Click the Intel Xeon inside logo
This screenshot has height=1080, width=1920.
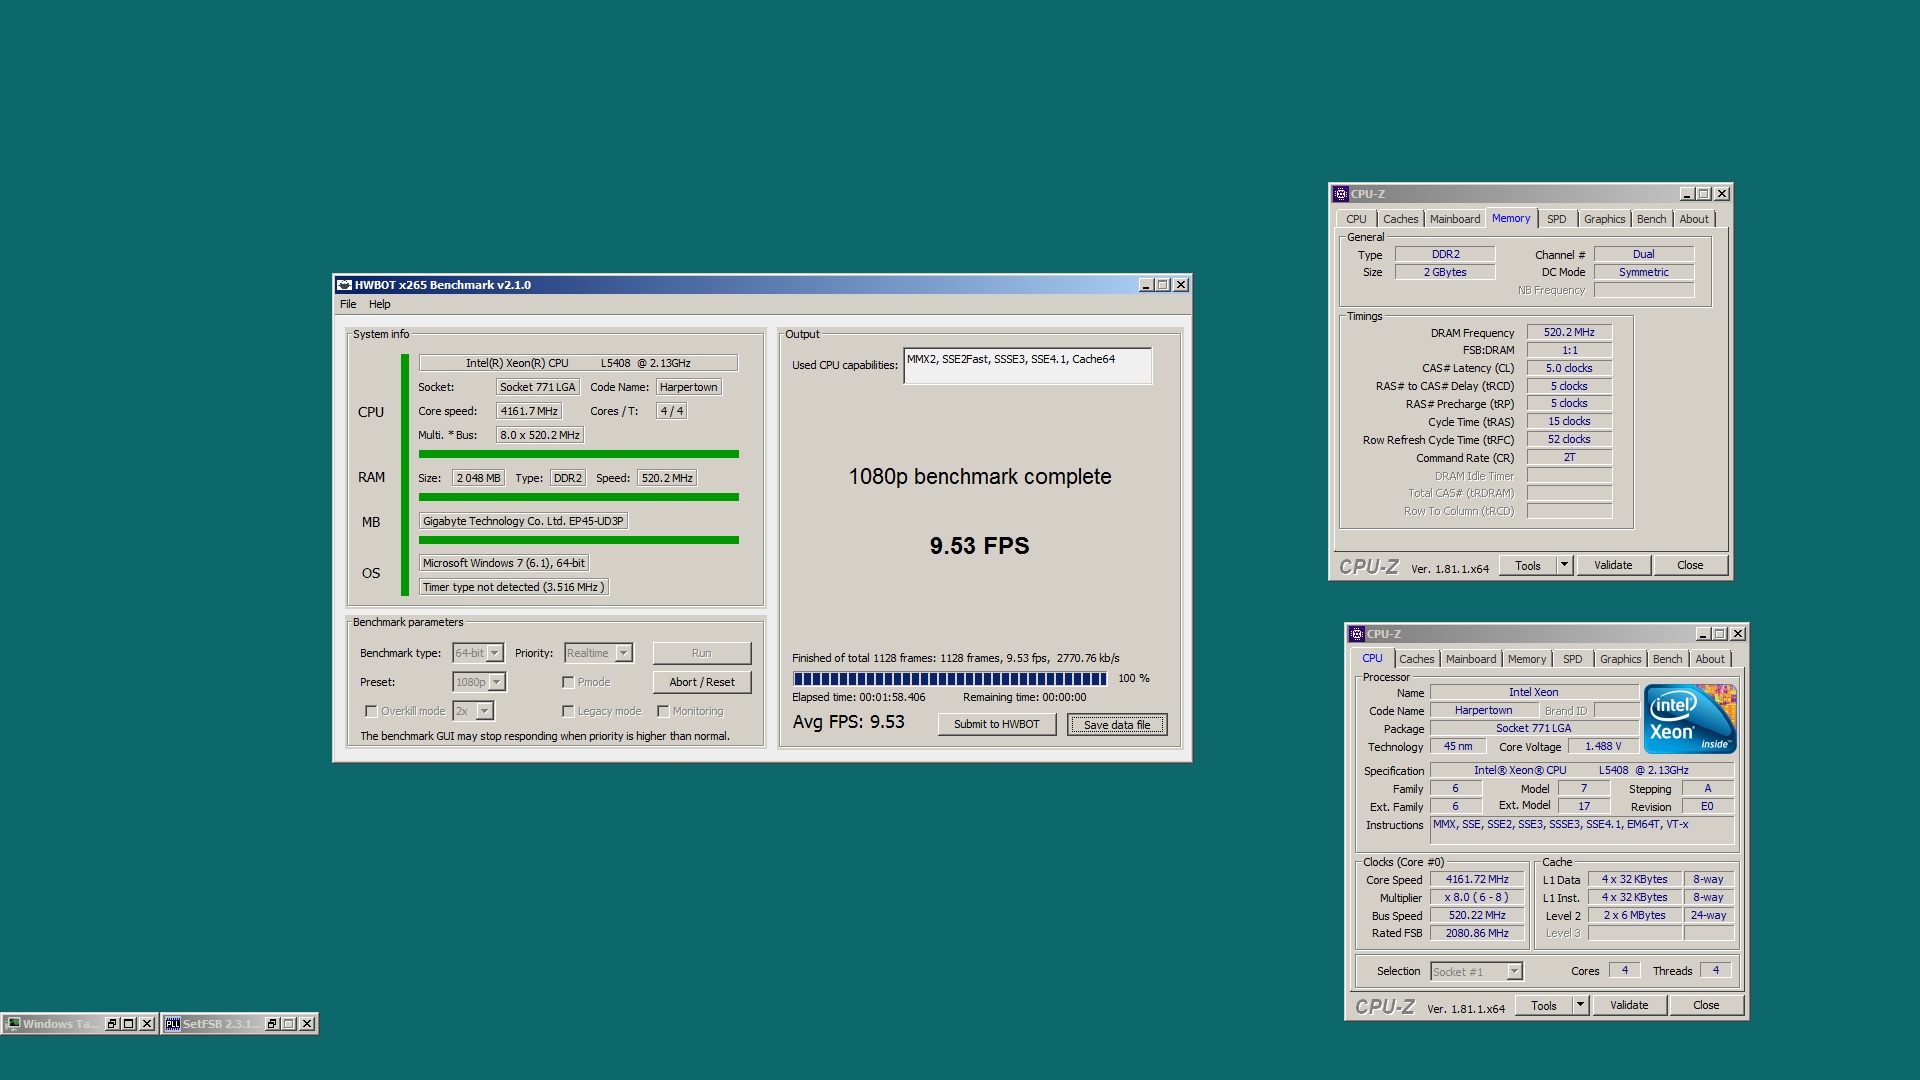(1690, 719)
